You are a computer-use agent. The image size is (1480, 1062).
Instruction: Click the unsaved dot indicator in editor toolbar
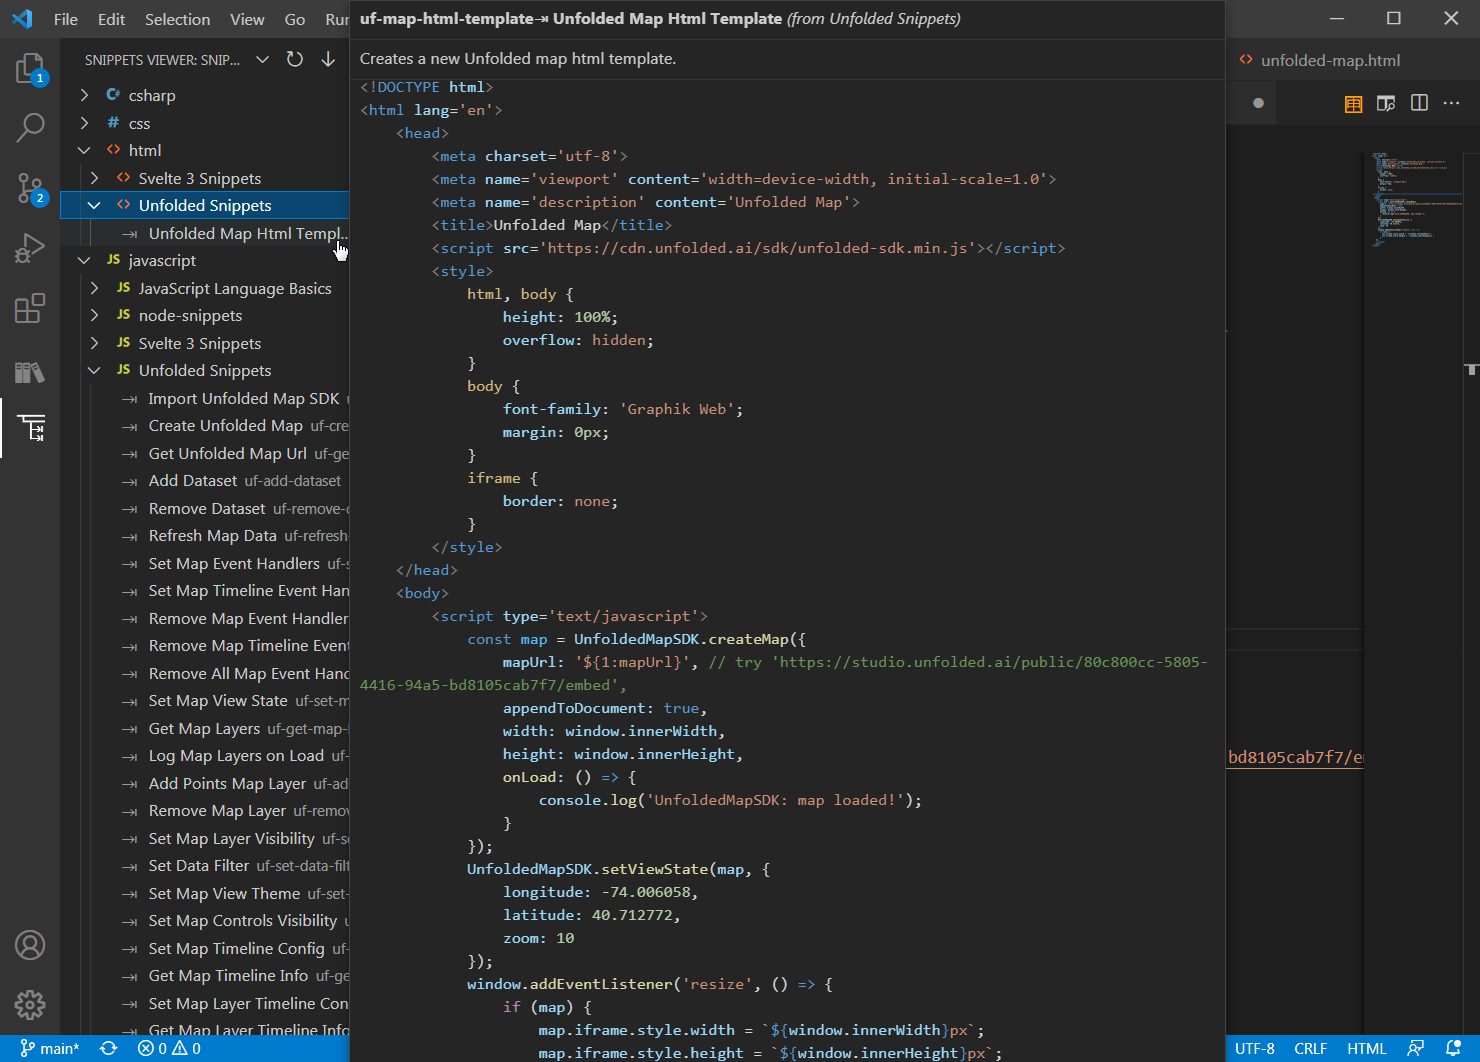1258,103
